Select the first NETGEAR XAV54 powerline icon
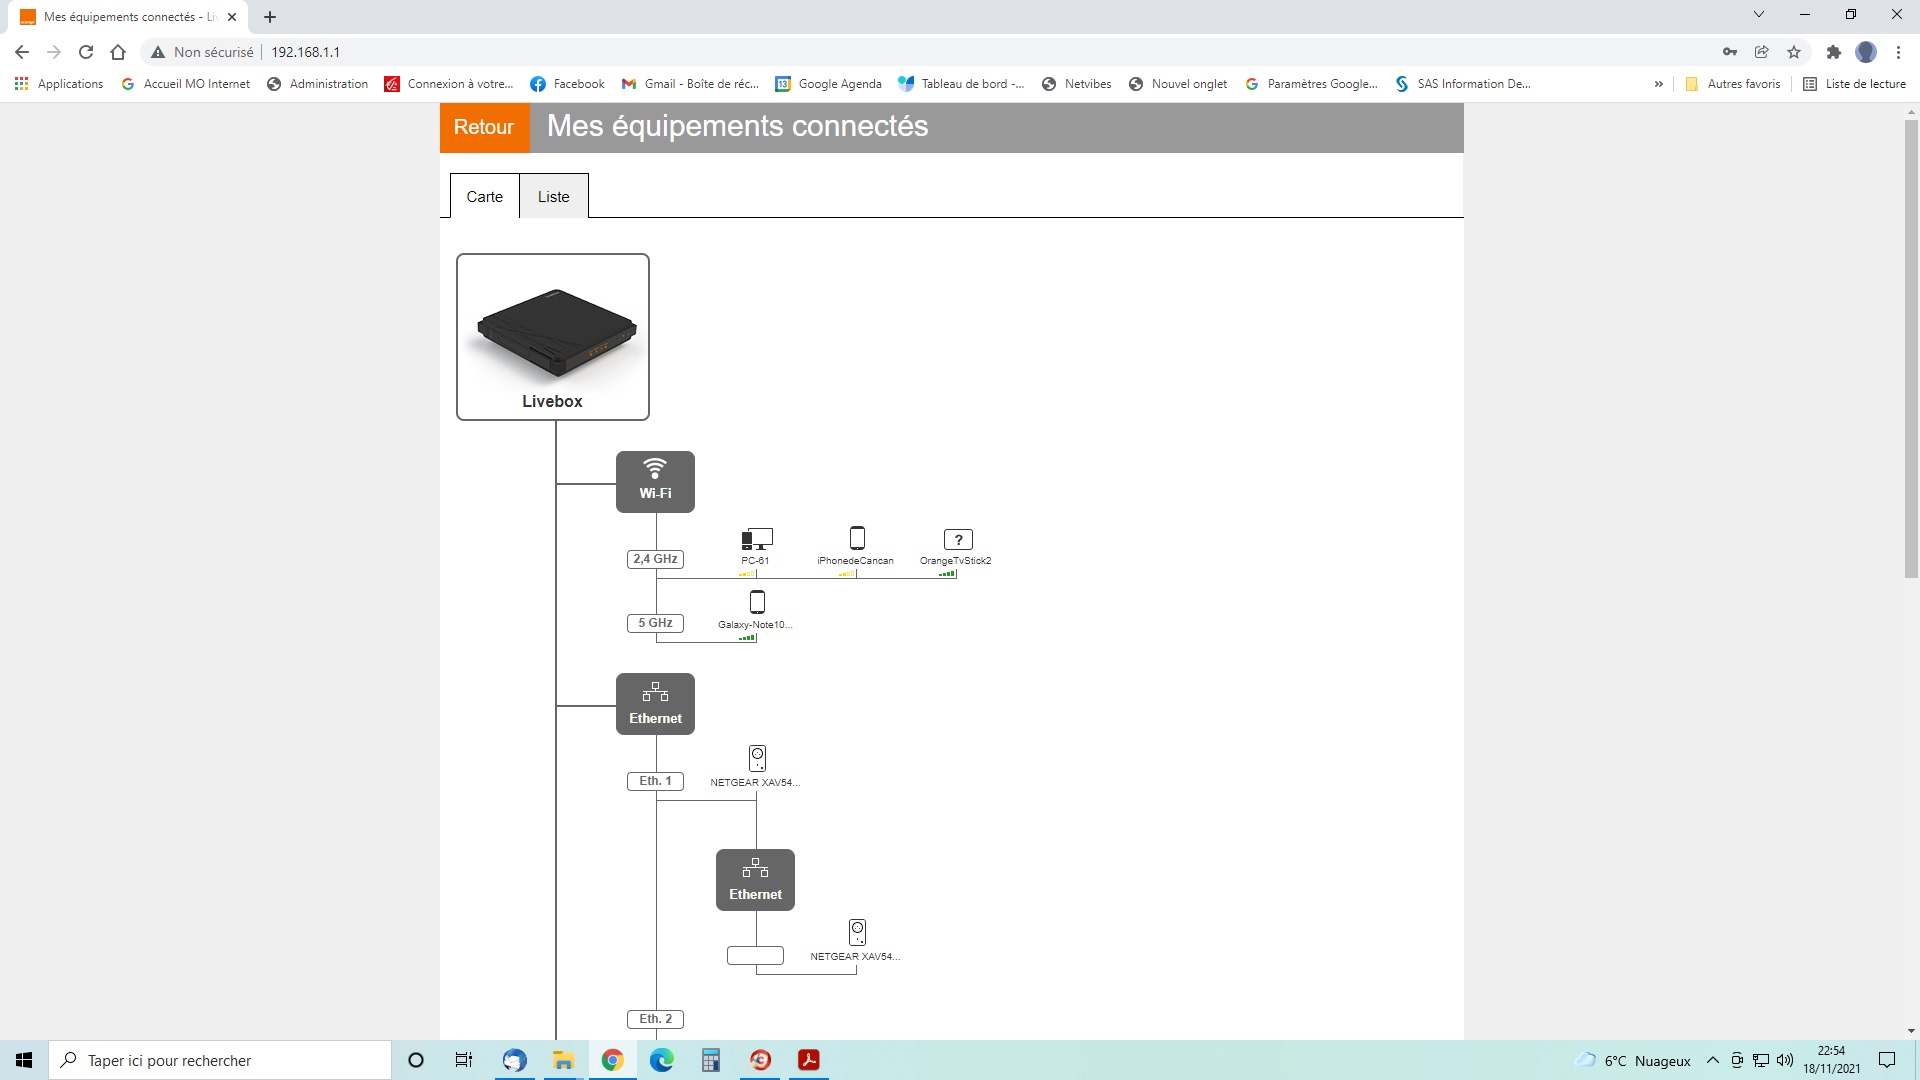Image resolution: width=1920 pixels, height=1080 pixels. tap(757, 758)
